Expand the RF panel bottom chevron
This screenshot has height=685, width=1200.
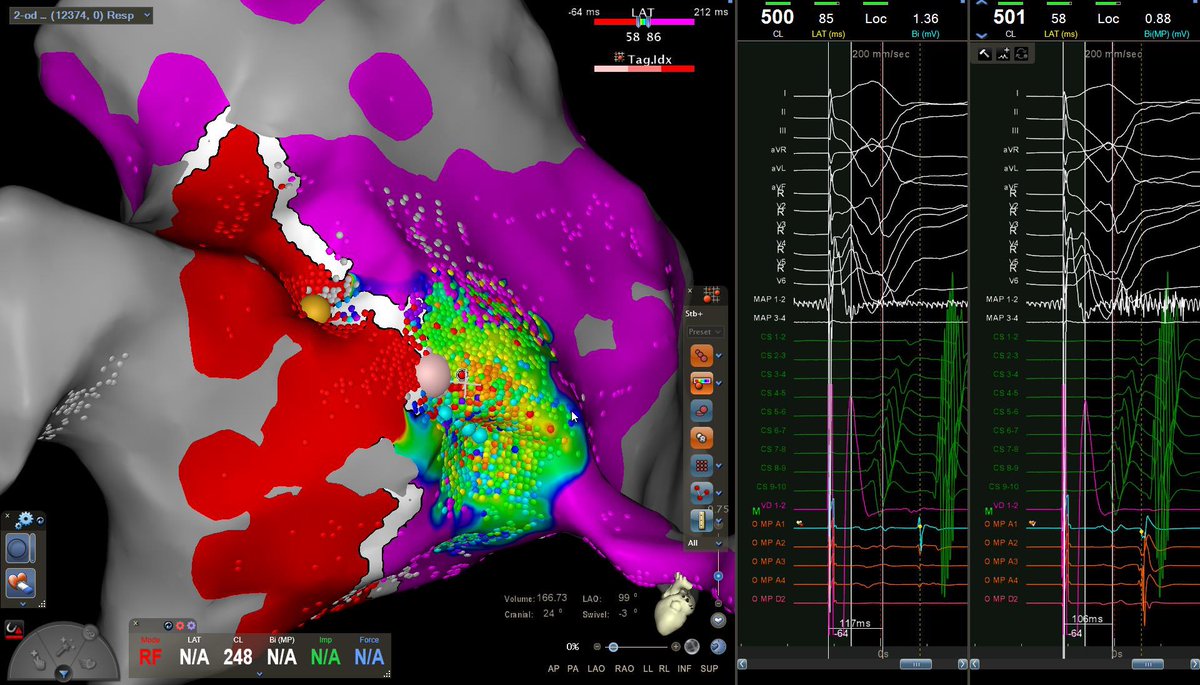coord(259,674)
